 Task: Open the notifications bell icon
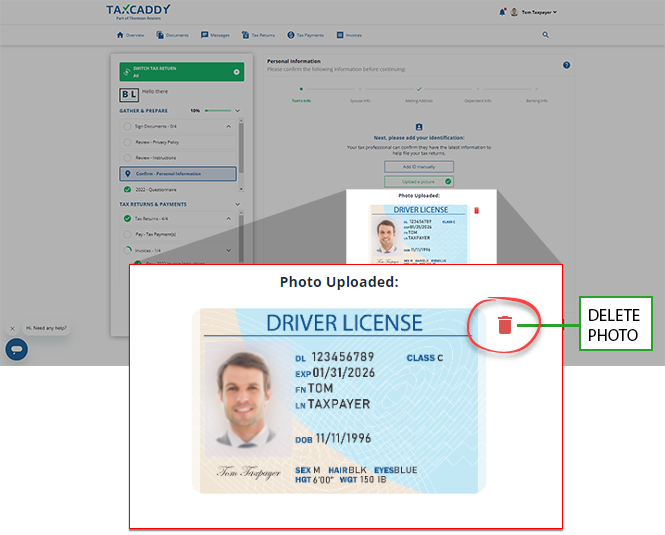[502, 12]
